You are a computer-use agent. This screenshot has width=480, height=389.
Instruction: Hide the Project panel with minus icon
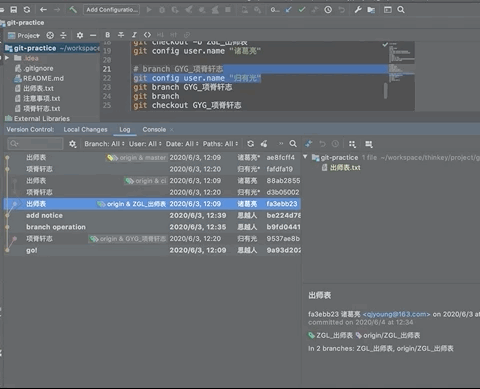93,35
